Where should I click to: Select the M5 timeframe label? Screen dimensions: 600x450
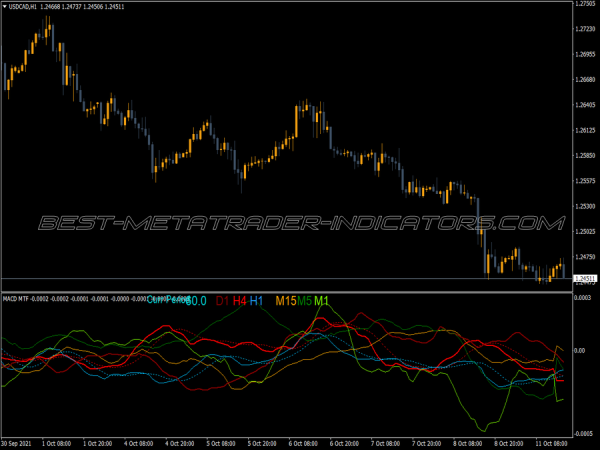click(305, 301)
